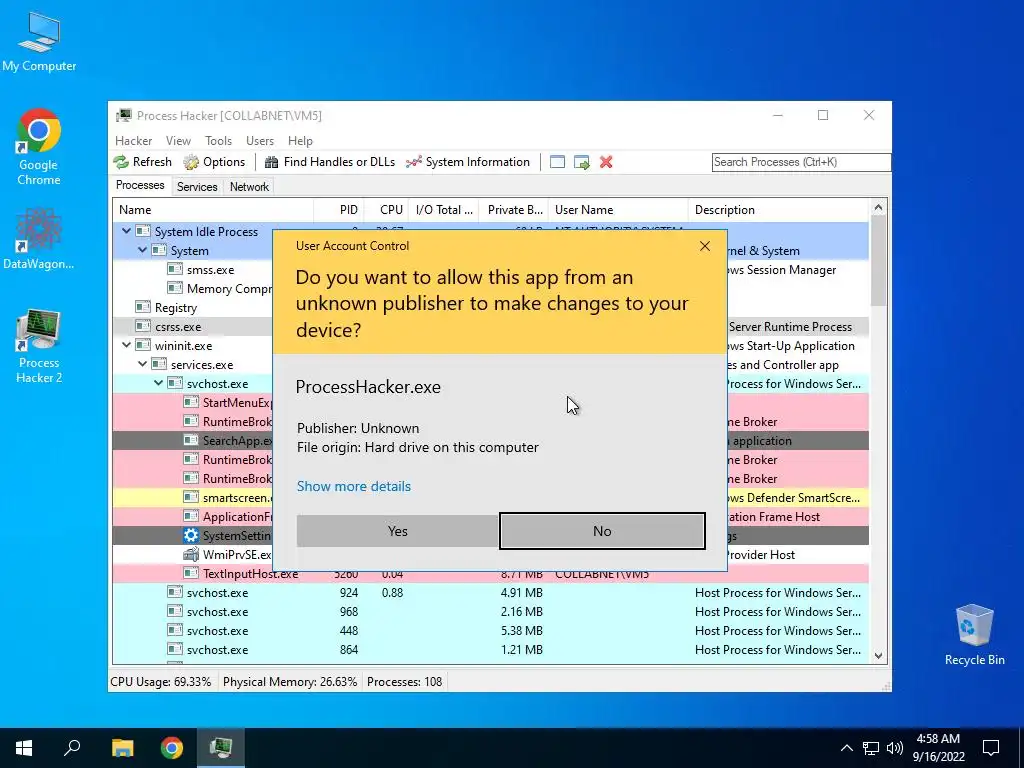Collapse the services.exe tree node
This screenshot has height=768, width=1024.
(142, 364)
